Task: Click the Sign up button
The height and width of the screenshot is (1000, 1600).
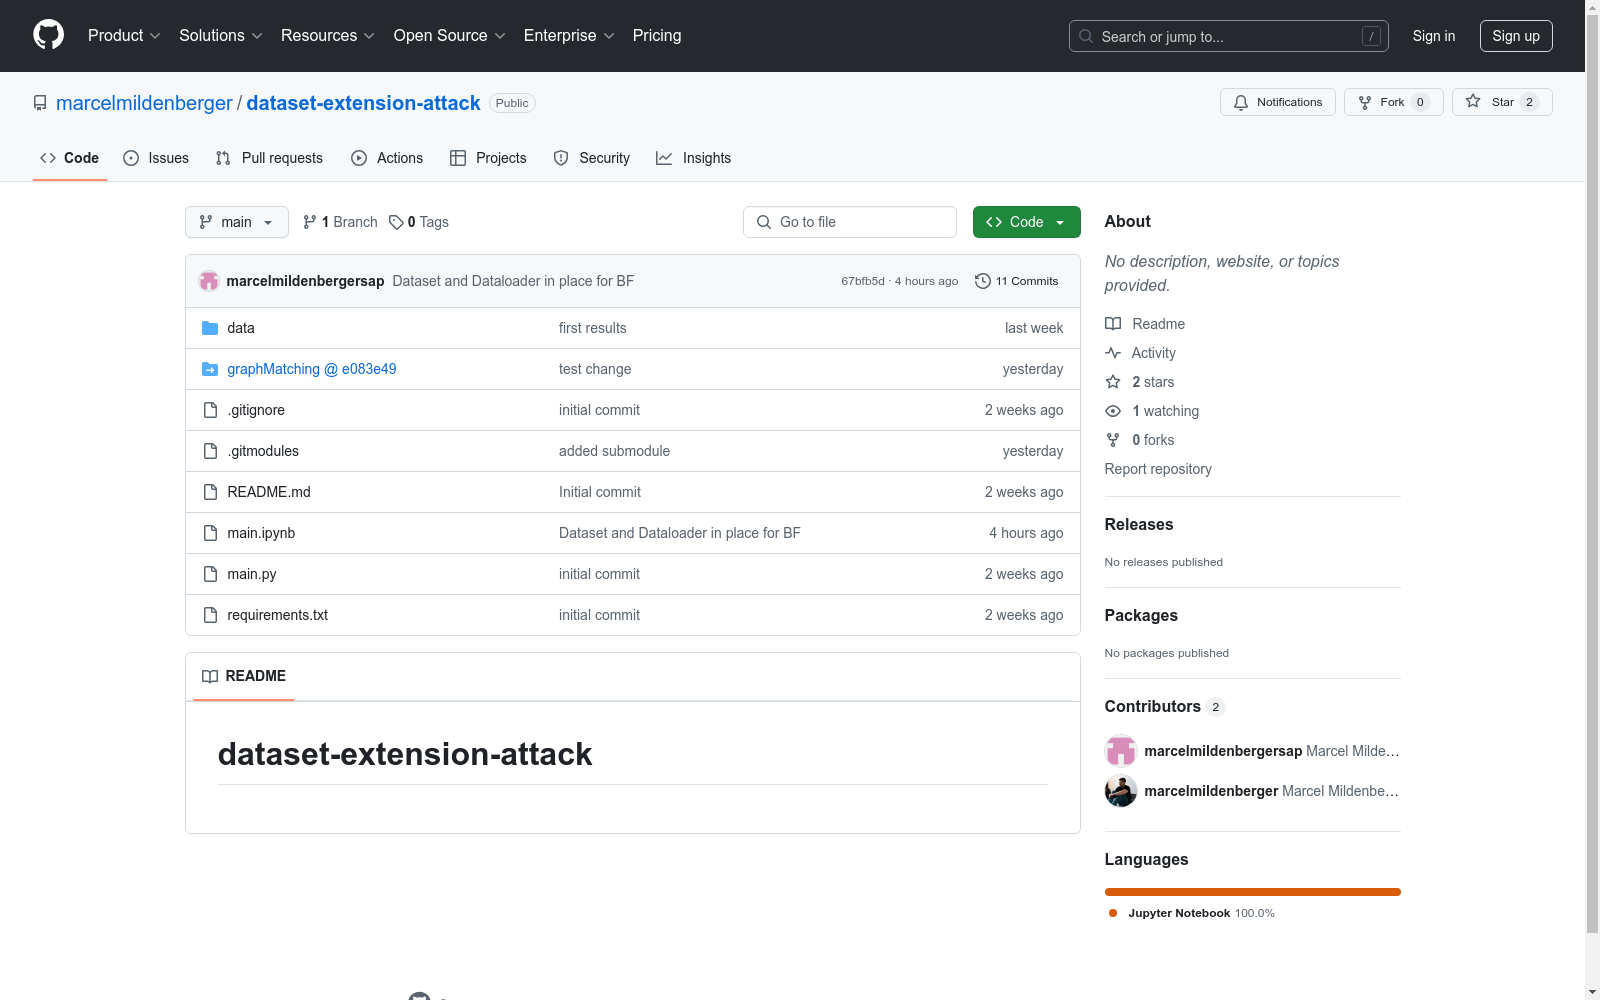Action: (x=1516, y=36)
